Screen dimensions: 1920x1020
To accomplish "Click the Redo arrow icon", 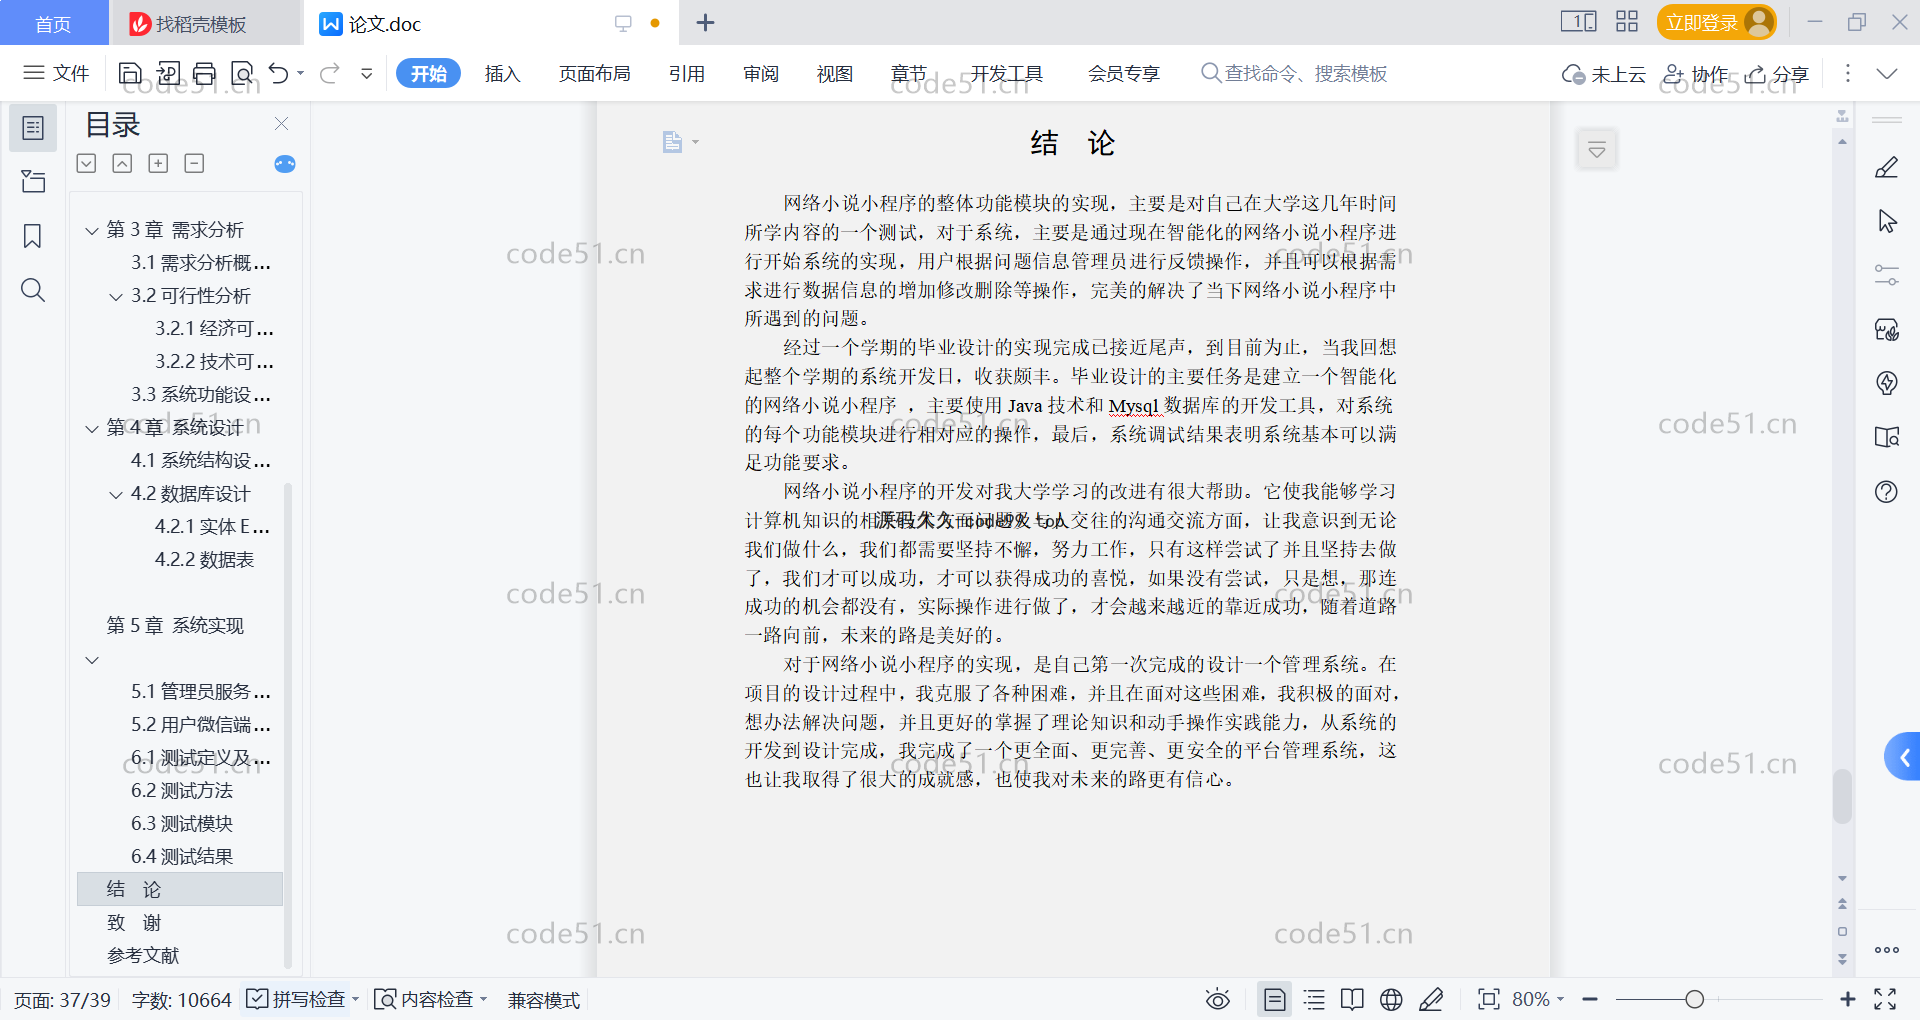I will click(x=330, y=73).
